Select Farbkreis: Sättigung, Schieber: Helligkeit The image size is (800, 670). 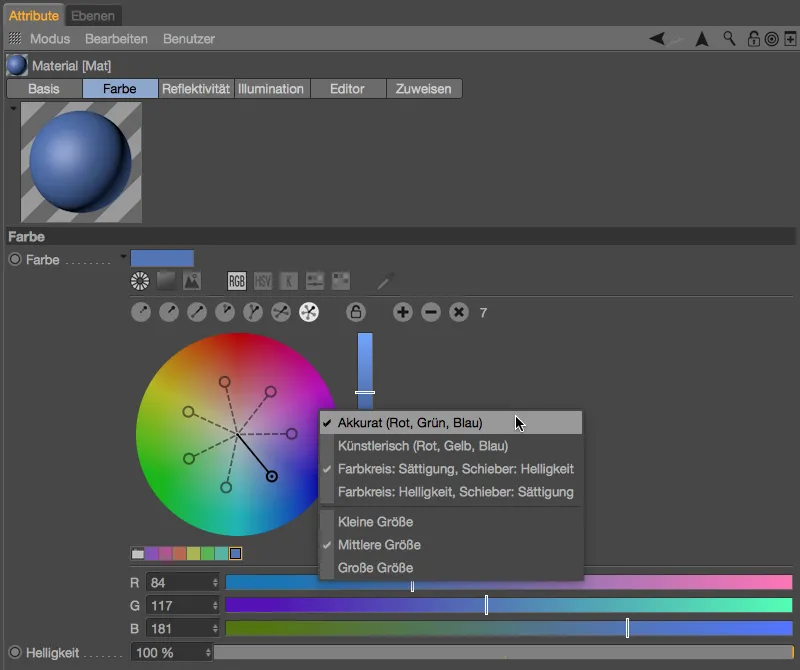pos(451,469)
